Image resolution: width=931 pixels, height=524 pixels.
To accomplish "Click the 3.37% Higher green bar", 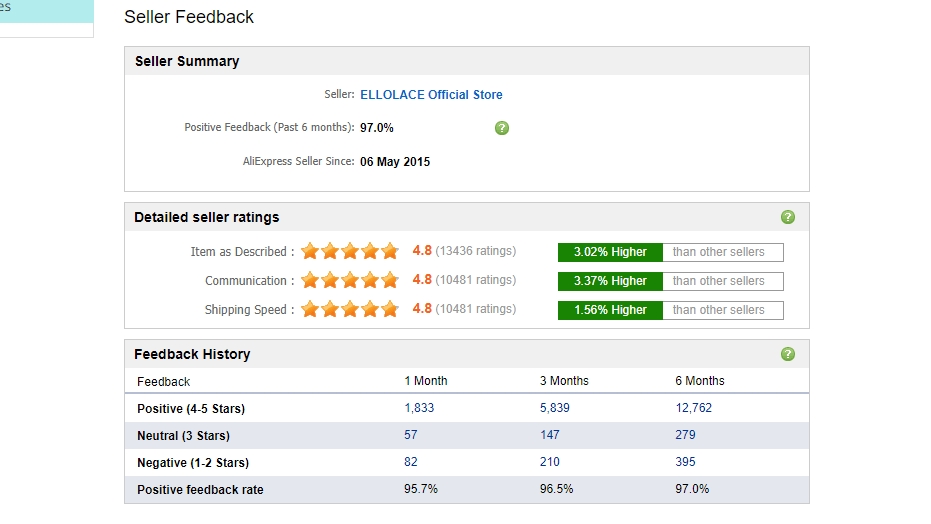I will tap(610, 281).
